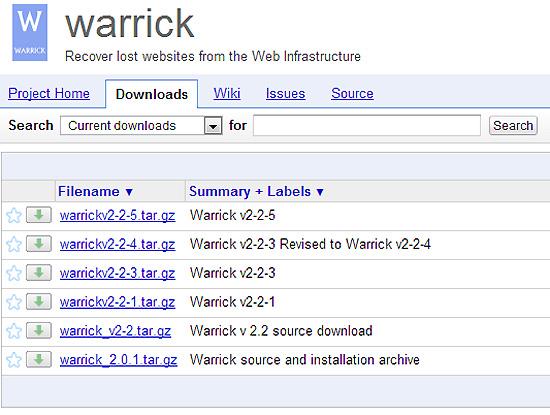
Task: Click the summary text 'Warrick v2-2-1'
Action: tap(233, 302)
